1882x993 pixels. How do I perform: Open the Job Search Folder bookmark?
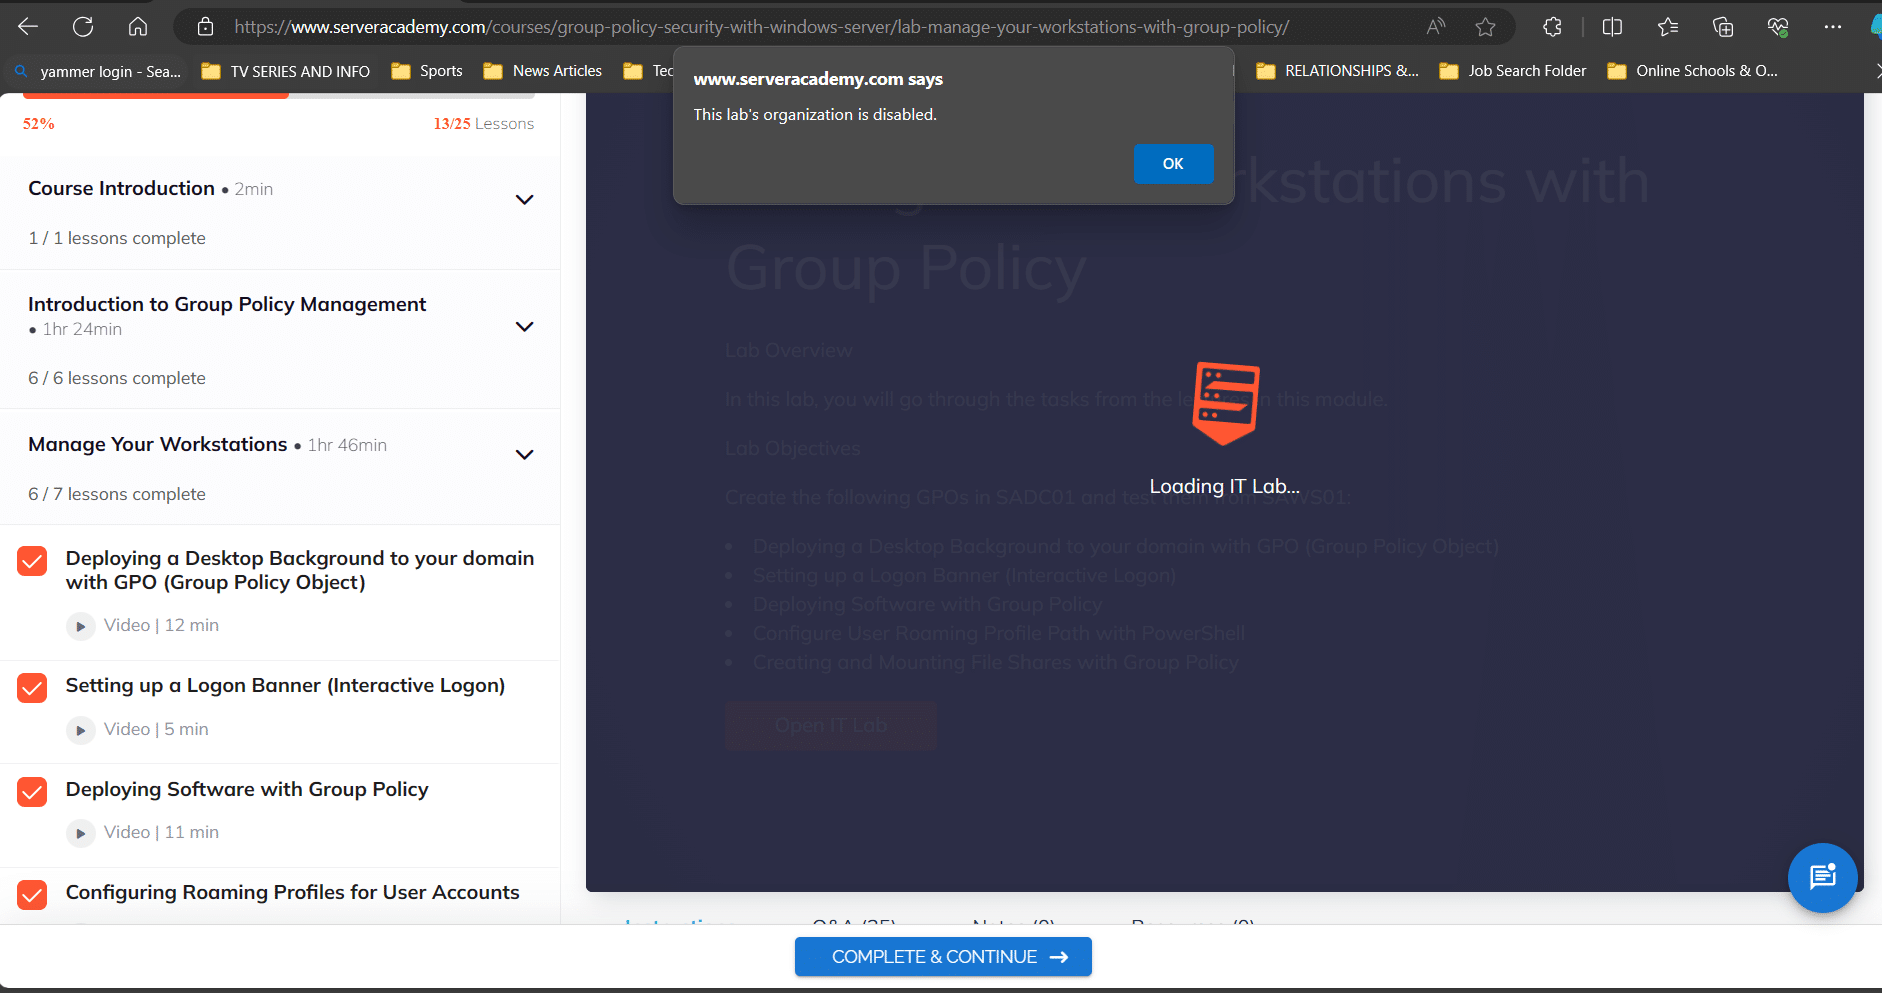1513,71
